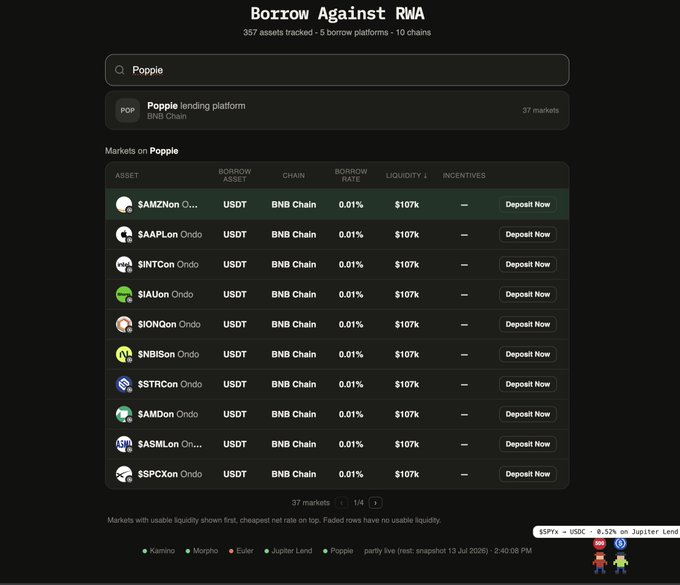
Task: Click the $INTCon Intel token icon
Action: (124, 264)
